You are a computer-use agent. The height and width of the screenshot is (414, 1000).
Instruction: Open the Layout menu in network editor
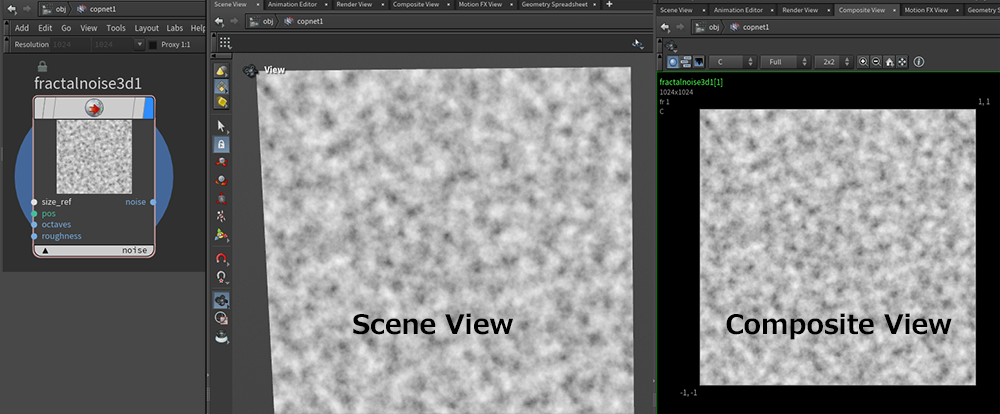pos(146,28)
